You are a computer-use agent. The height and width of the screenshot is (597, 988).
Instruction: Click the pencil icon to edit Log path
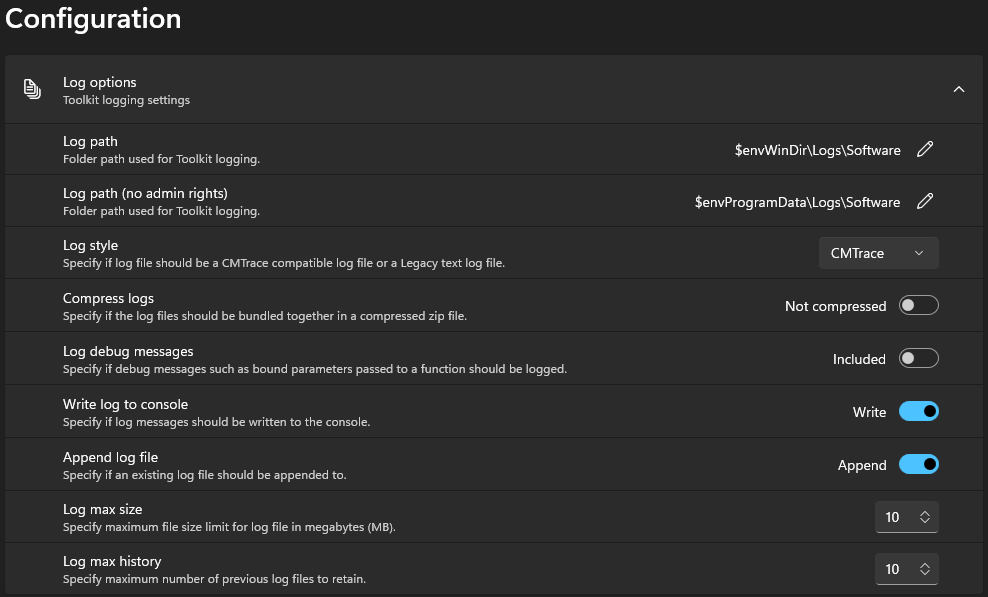click(x=924, y=149)
